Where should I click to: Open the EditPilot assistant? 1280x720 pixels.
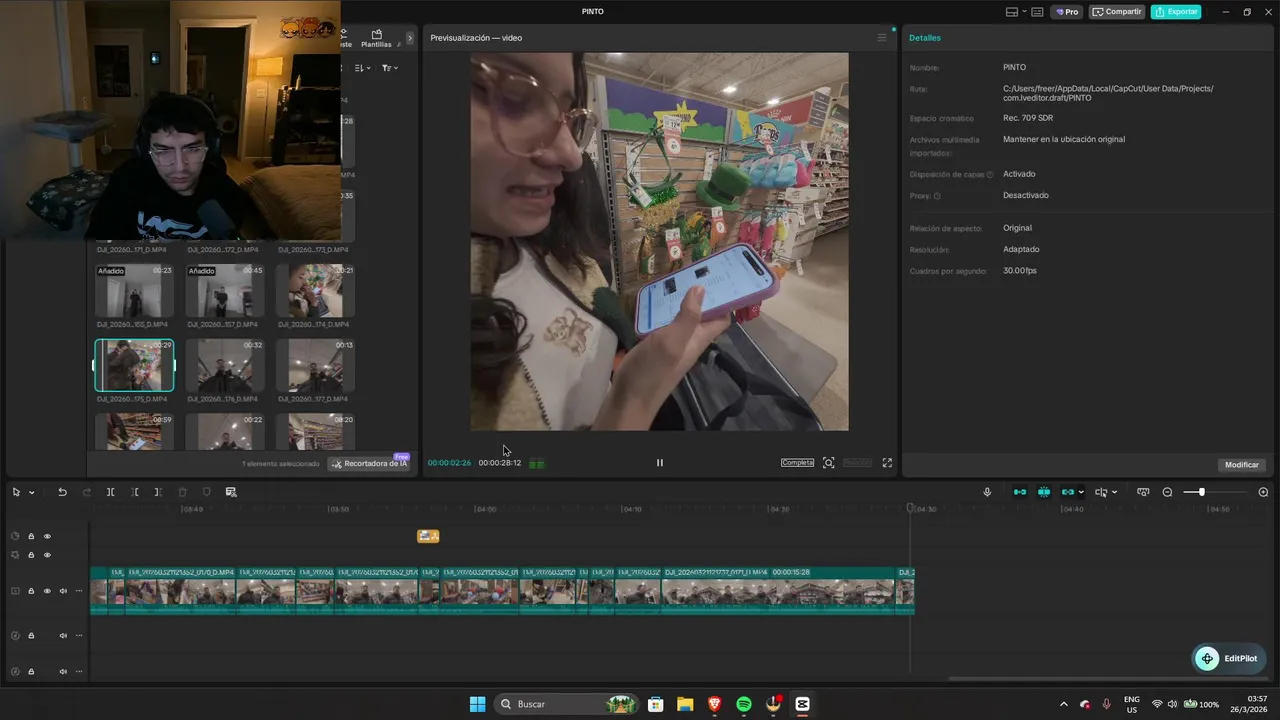[1230, 658]
